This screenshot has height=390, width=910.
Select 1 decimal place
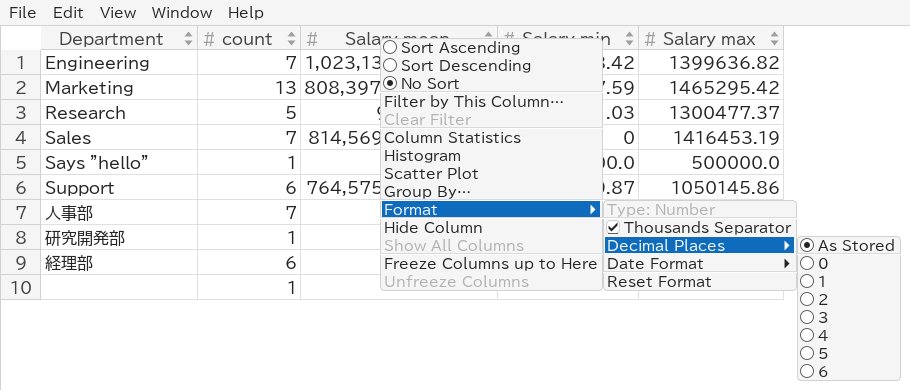coord(849,281)
